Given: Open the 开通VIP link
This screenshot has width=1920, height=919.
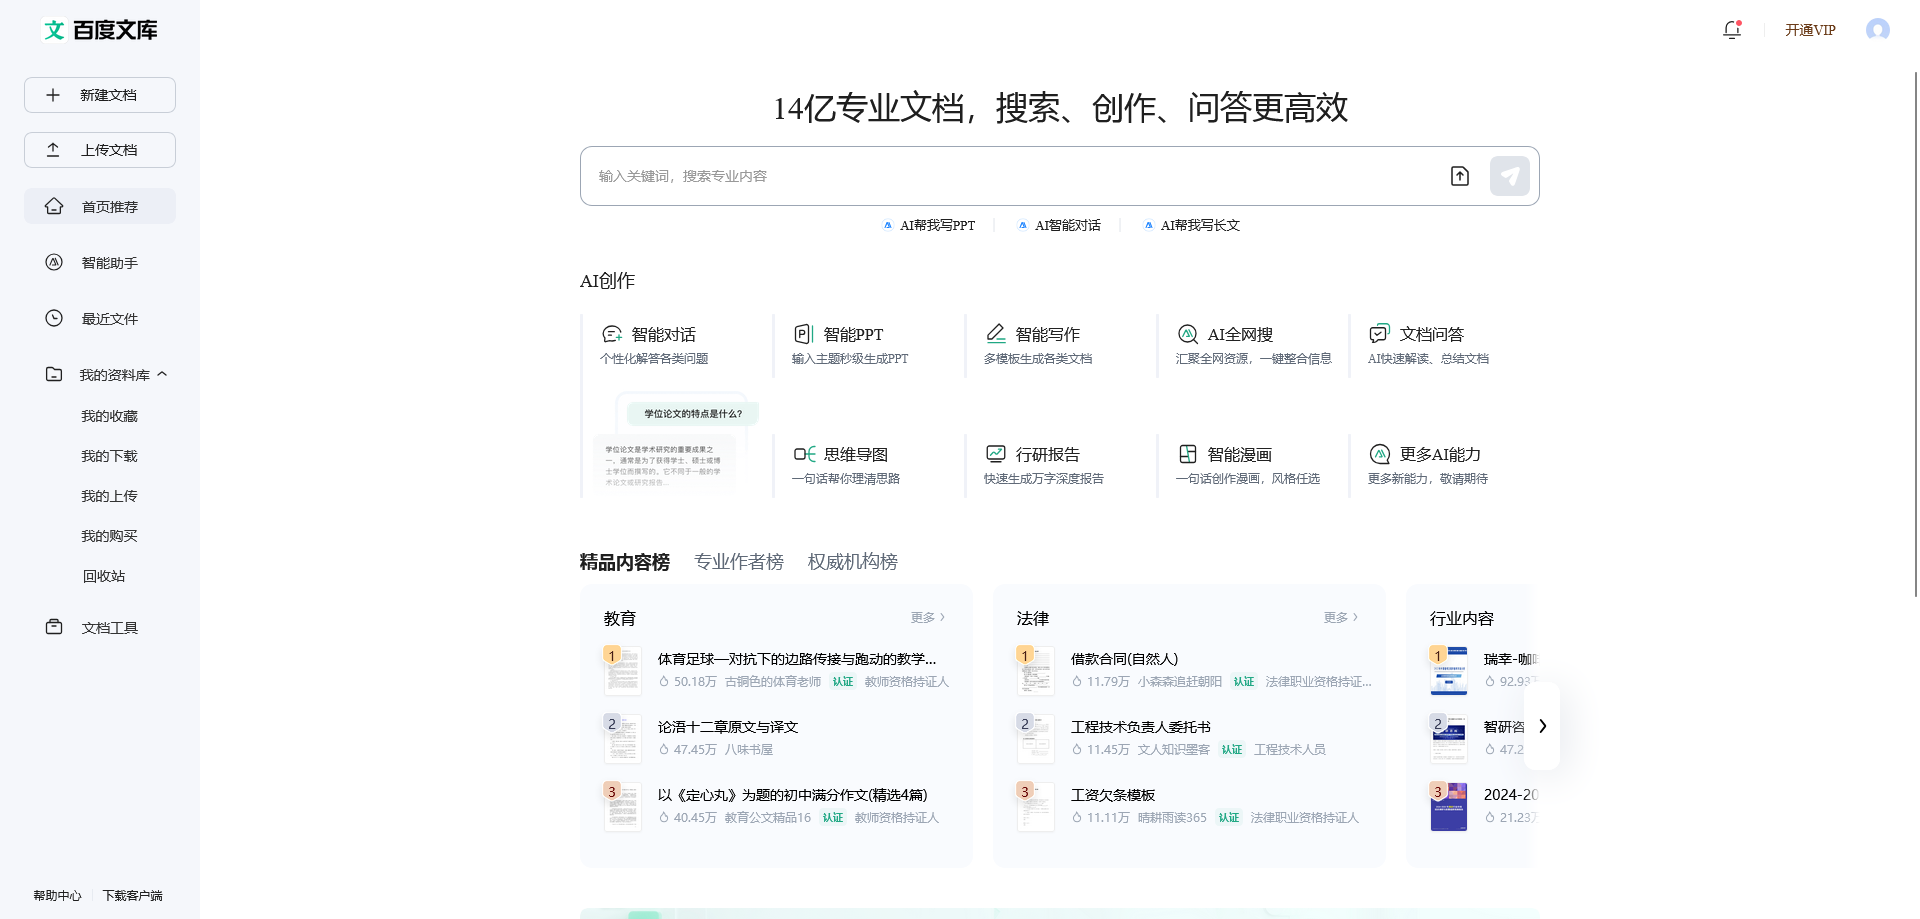Looking at the screenshot, I should (x=1810, y=30).
